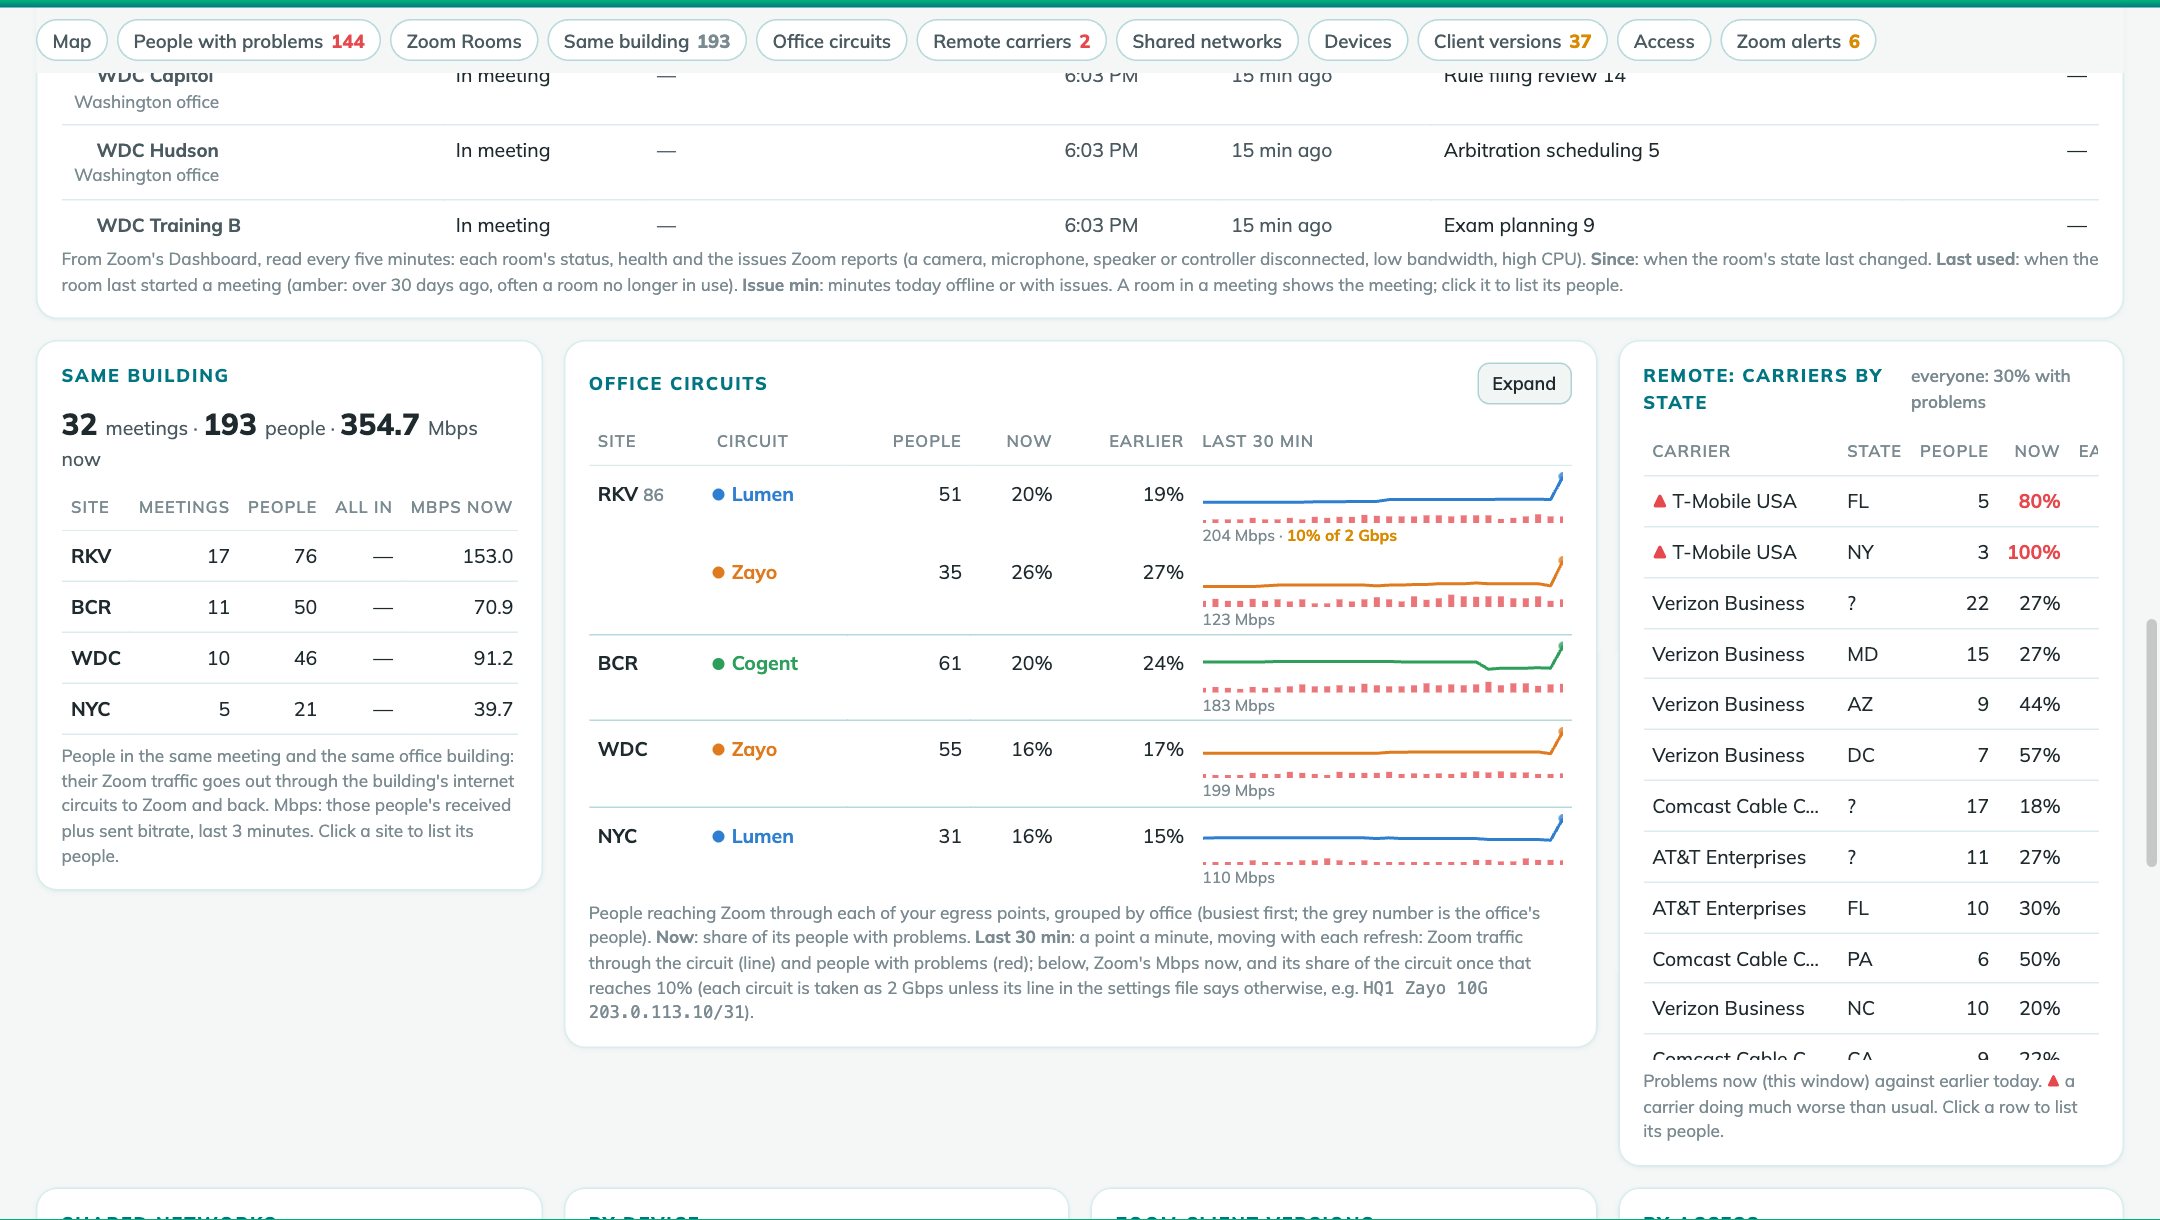Screen dimensions: 2160x1220
Task: Click the Arbitration scheduling 5 meeting
Action: (x=1551, y=150)
